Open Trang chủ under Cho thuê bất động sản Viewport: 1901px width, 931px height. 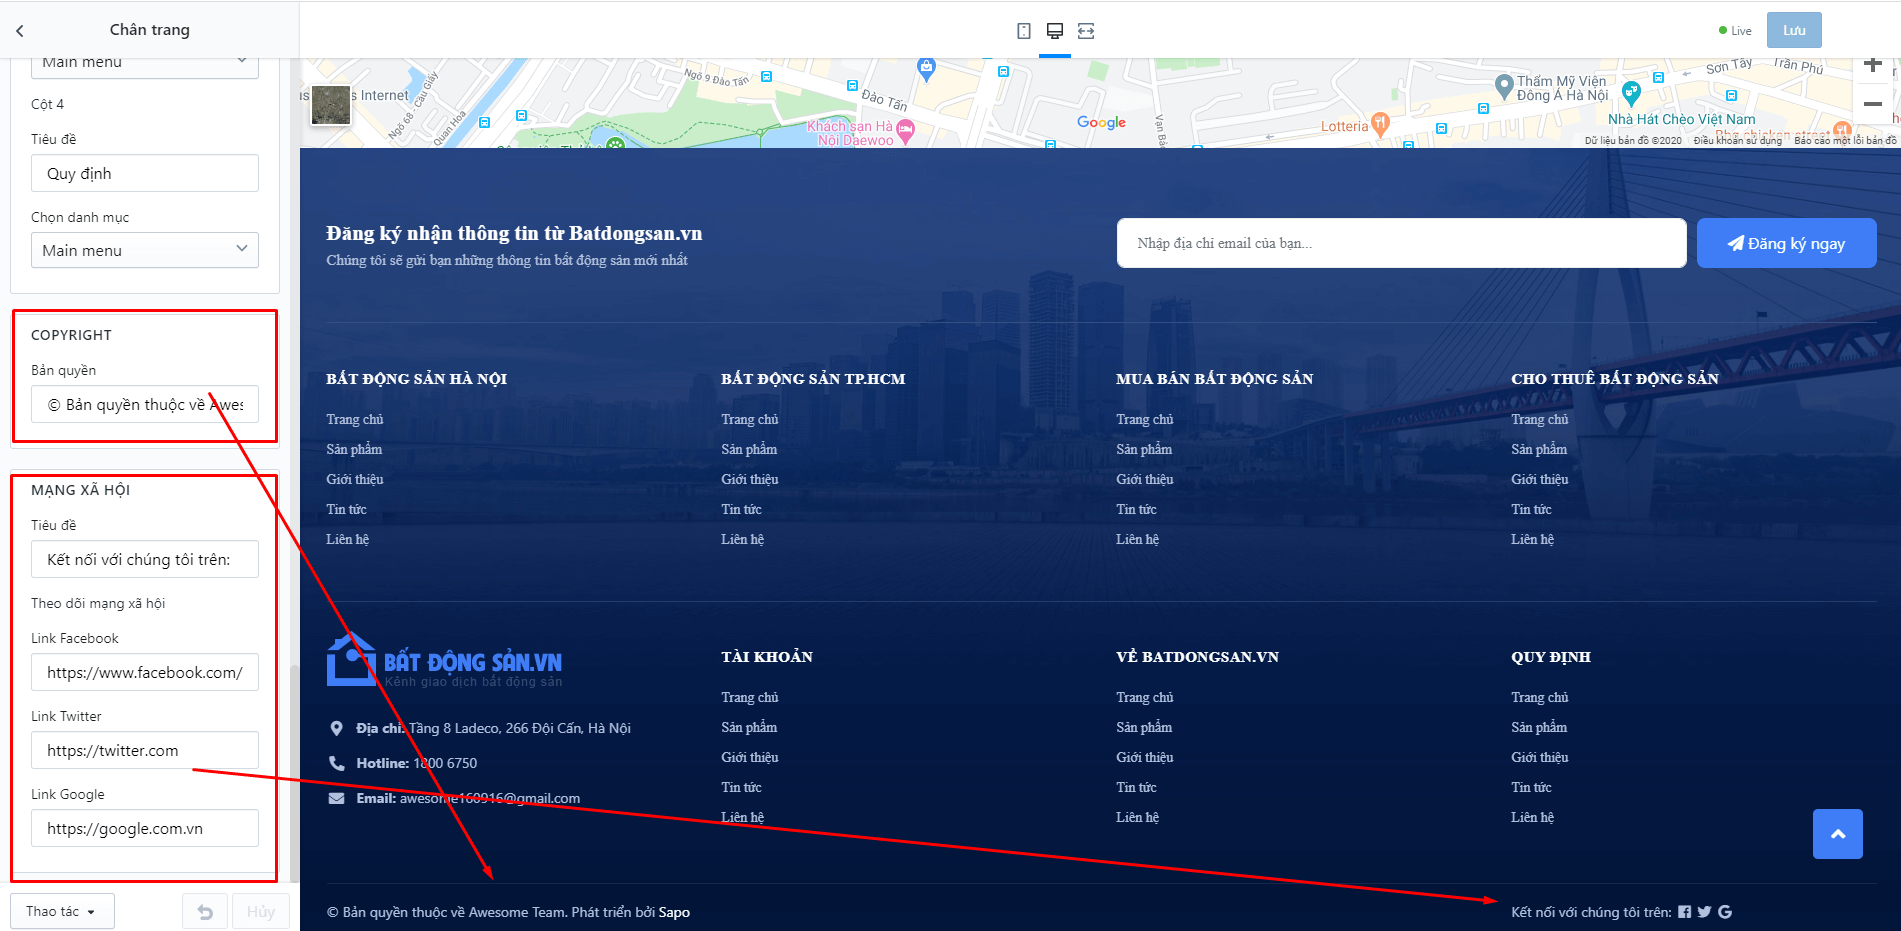pos(1540,419)
